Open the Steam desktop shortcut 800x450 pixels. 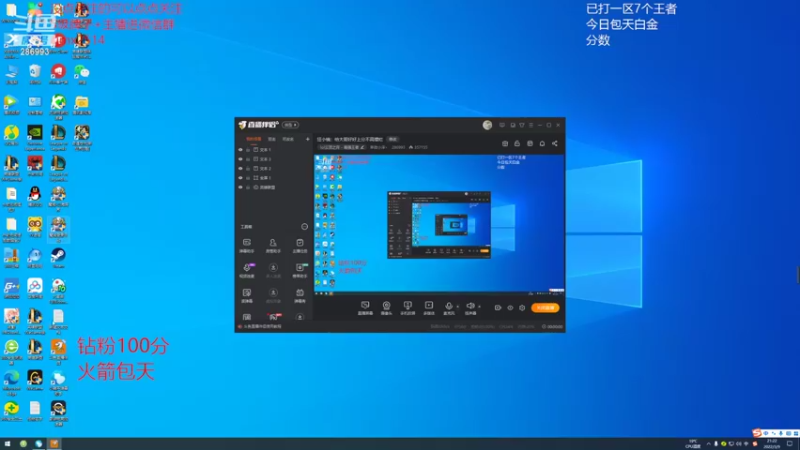(58, 258)
